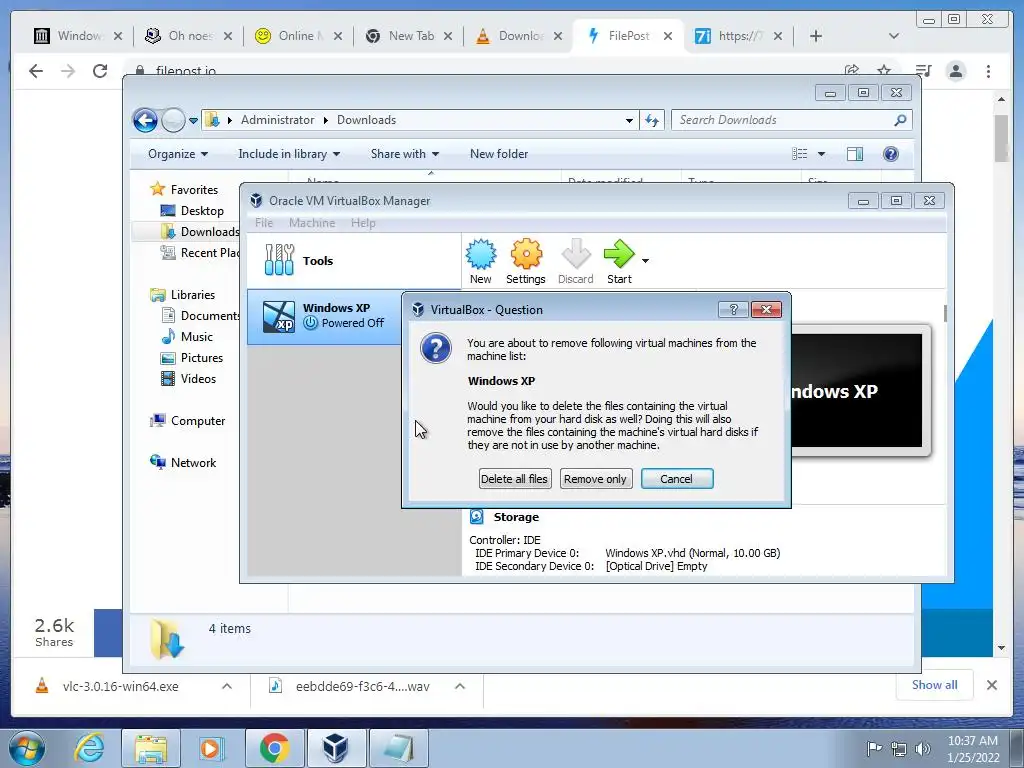Switch to the Oh noes browser tab
The image size is (1024, 768).
(188, 36)
